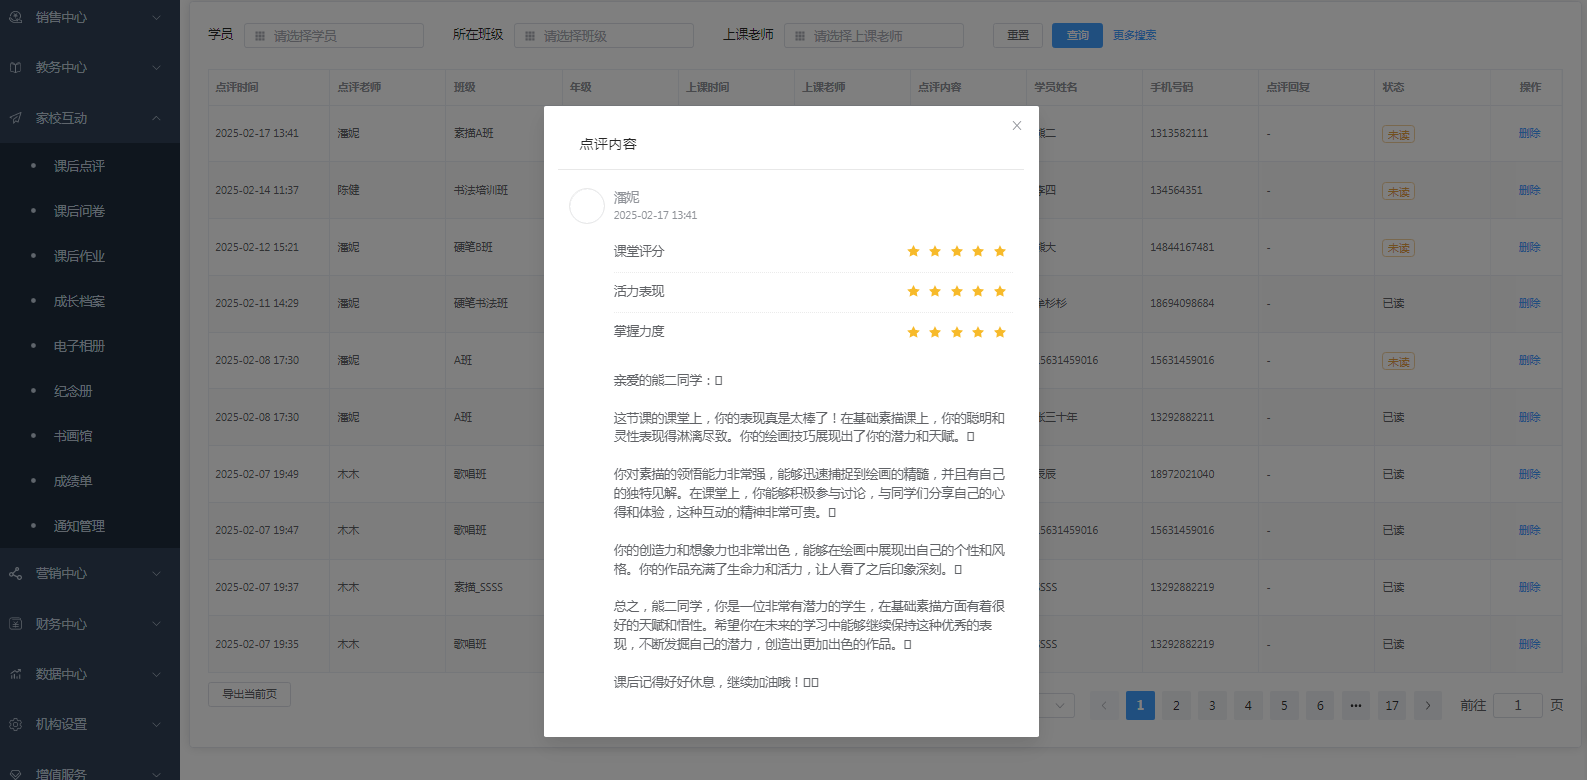Open the 课后点评 menu item

point(79,166)
